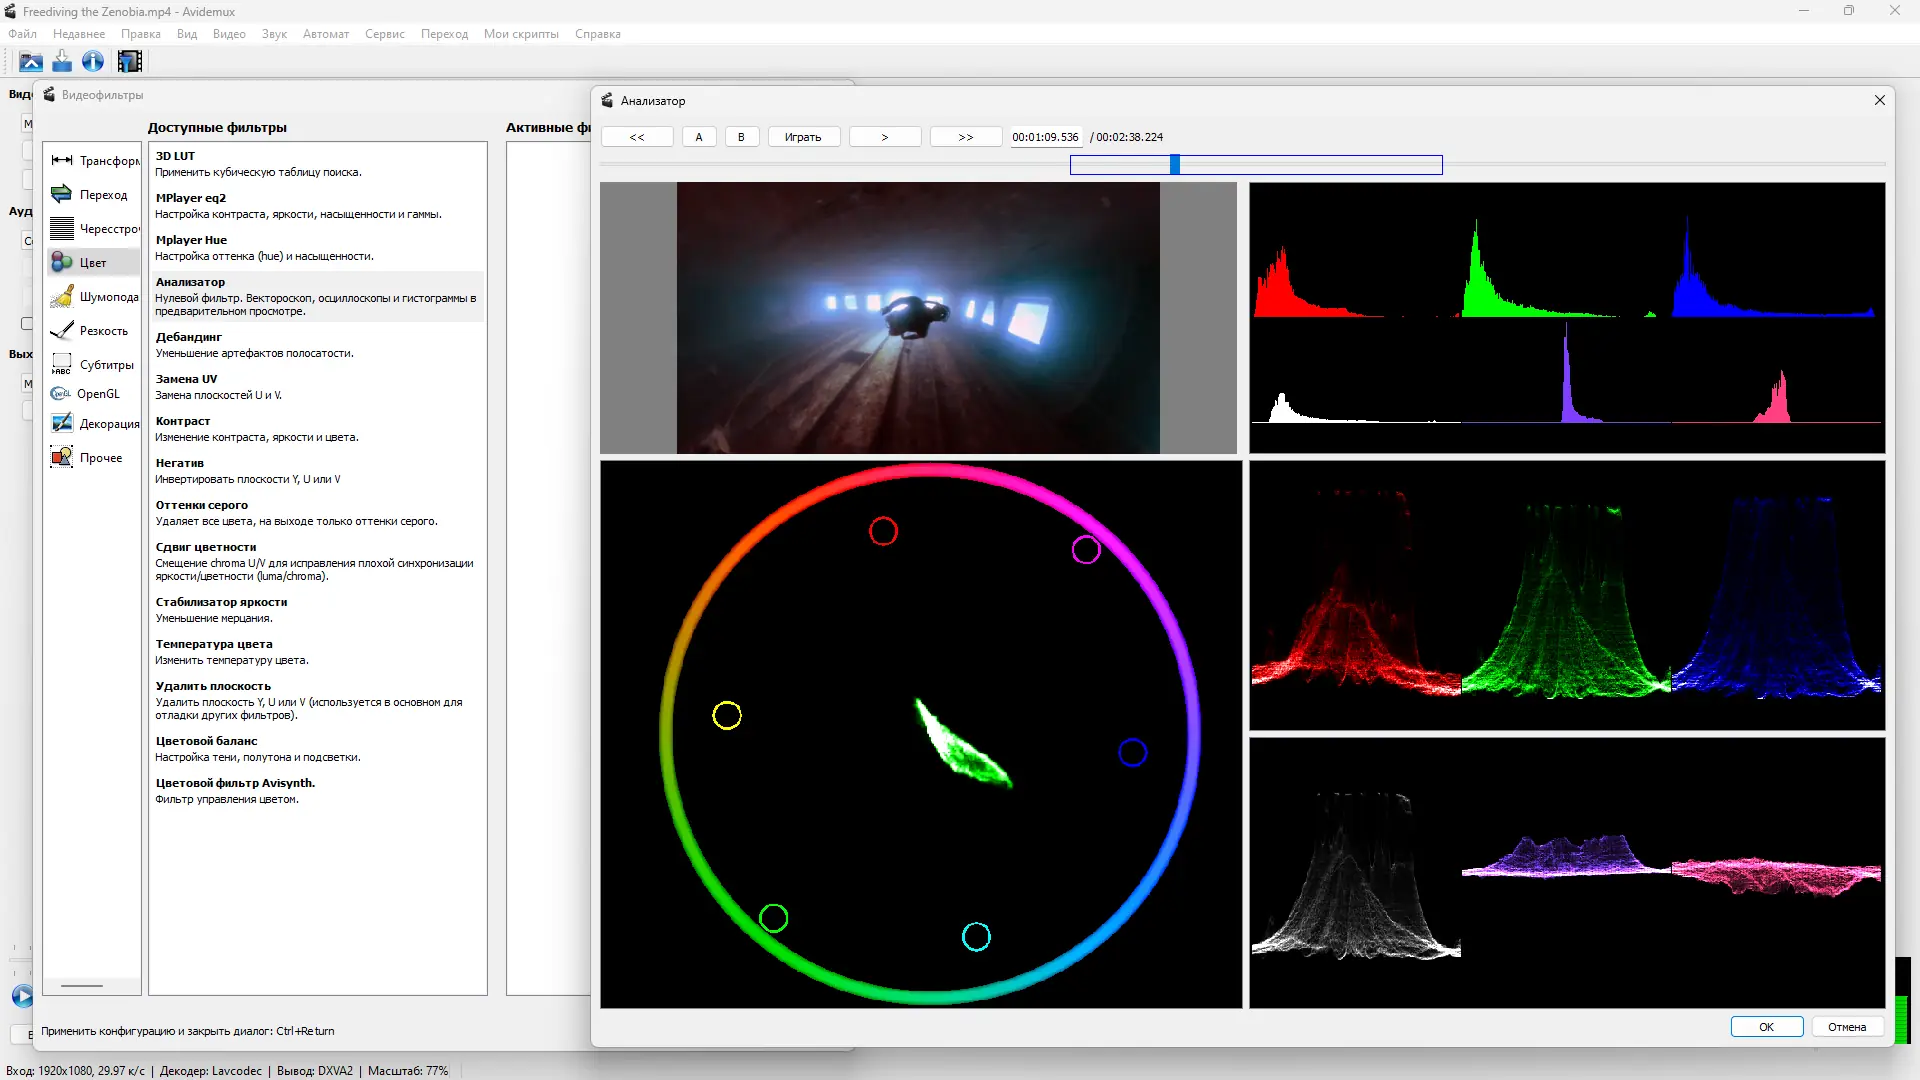Select the Переход filter category
The width and height of the screenshot is (1920, 1080).
(102, 195)
